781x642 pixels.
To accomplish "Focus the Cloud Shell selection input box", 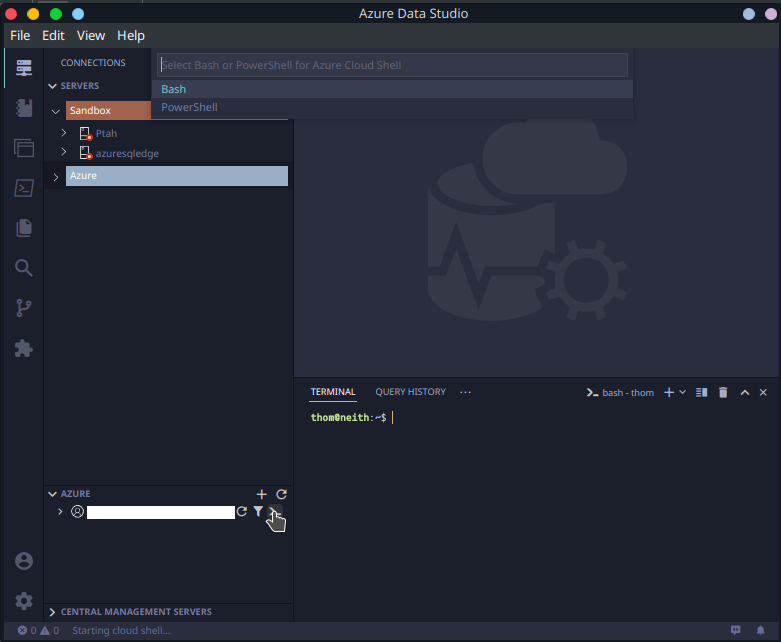I will tap(392, 65).
